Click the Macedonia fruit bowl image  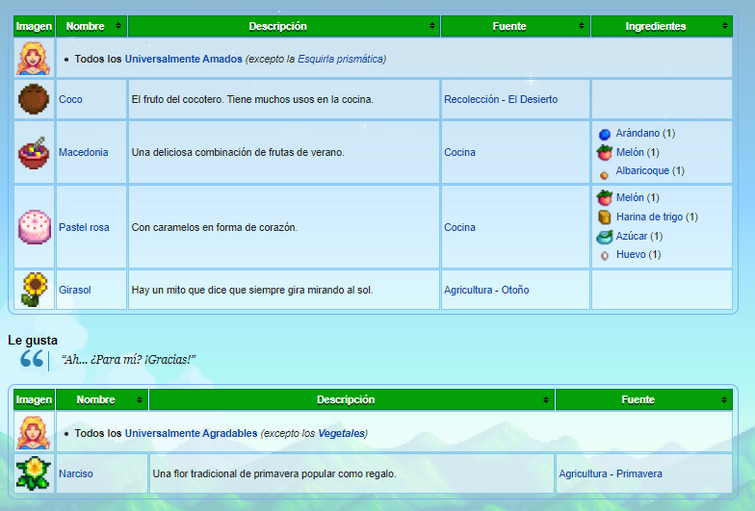coord(34,153)
